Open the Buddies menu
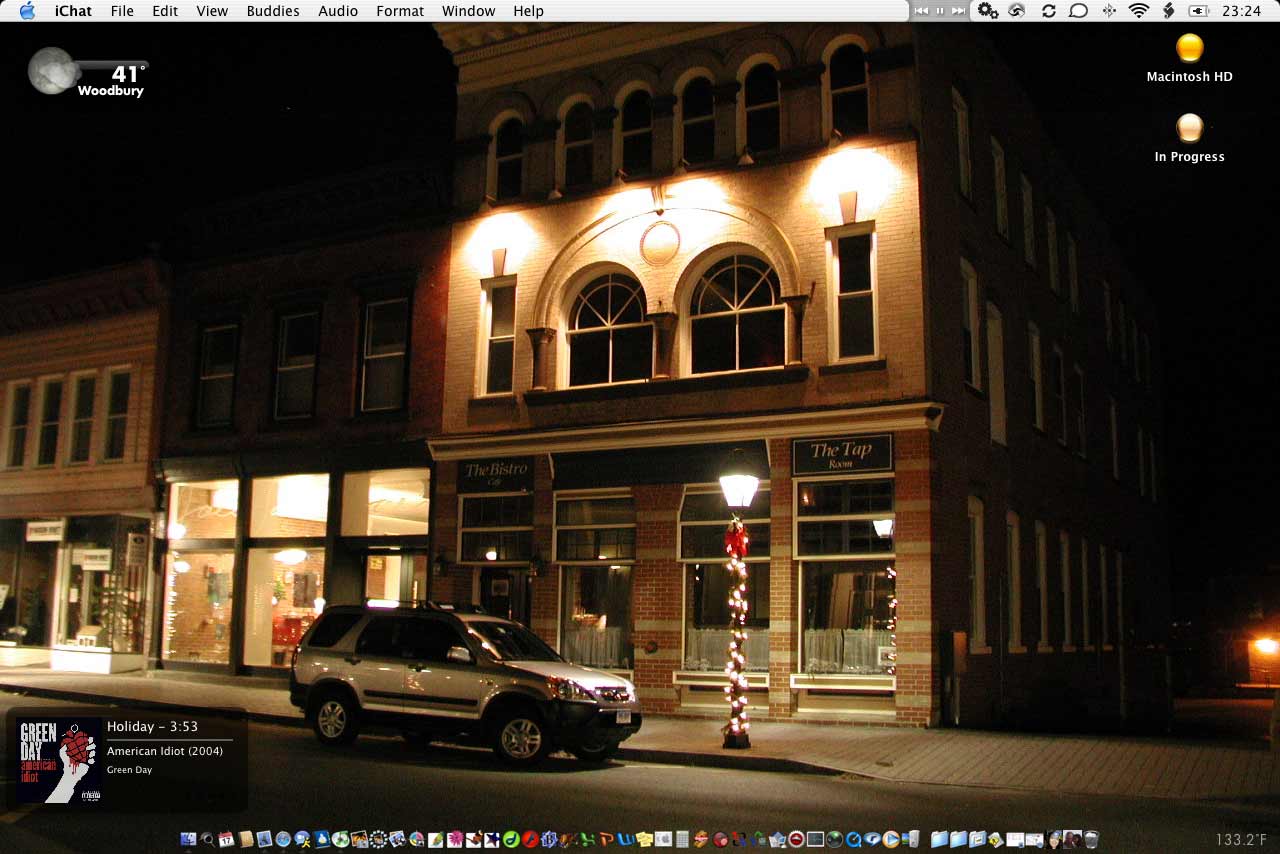 (x=273, y=11)
